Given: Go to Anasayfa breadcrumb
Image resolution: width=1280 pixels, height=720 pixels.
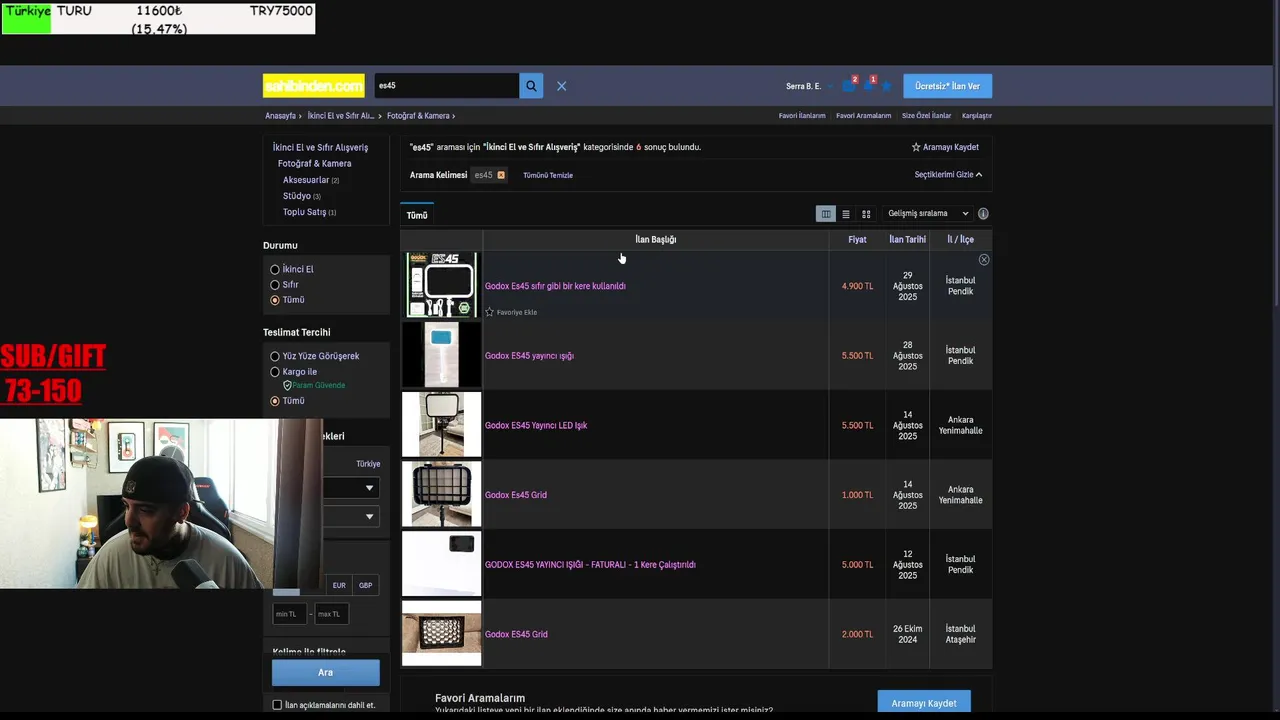Looking at the screenshot, I should (280, 116).
